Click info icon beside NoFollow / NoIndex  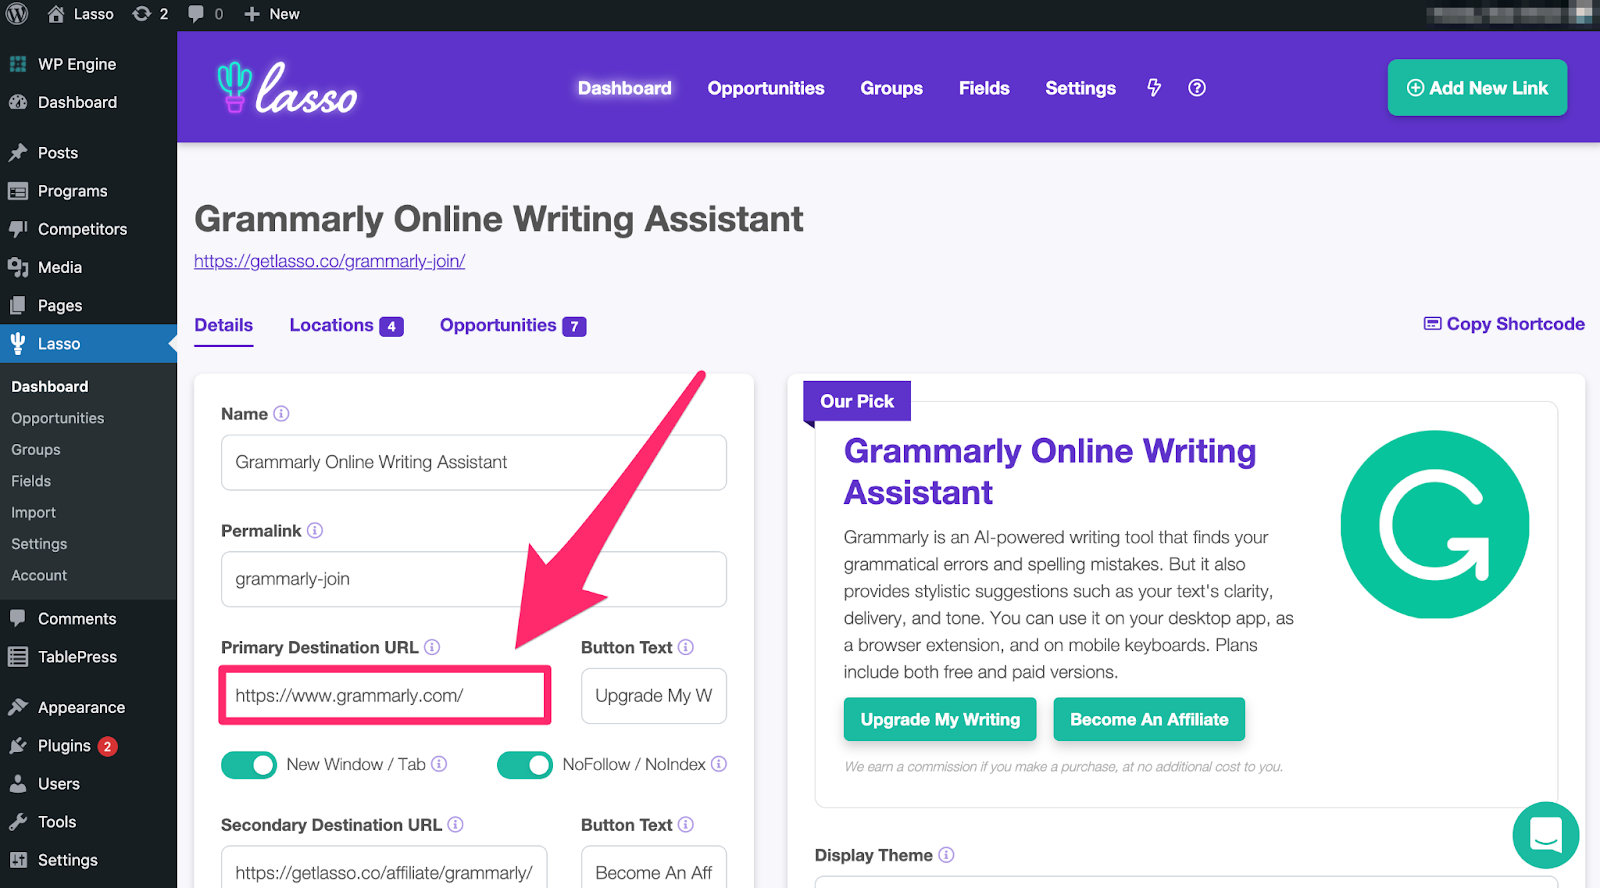pos(719,764)
